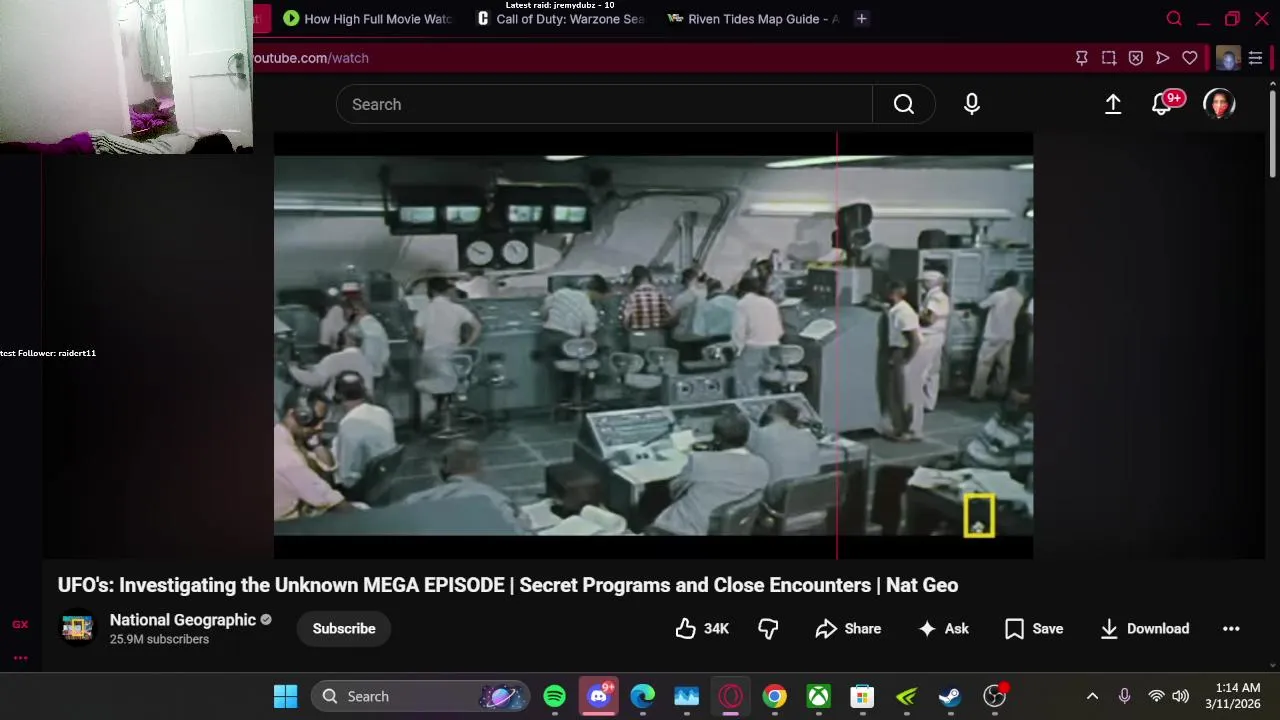Click the YouTube search field
This screenshot has height=720, width=1280.
pyautogui.click(x=604, y=104)
